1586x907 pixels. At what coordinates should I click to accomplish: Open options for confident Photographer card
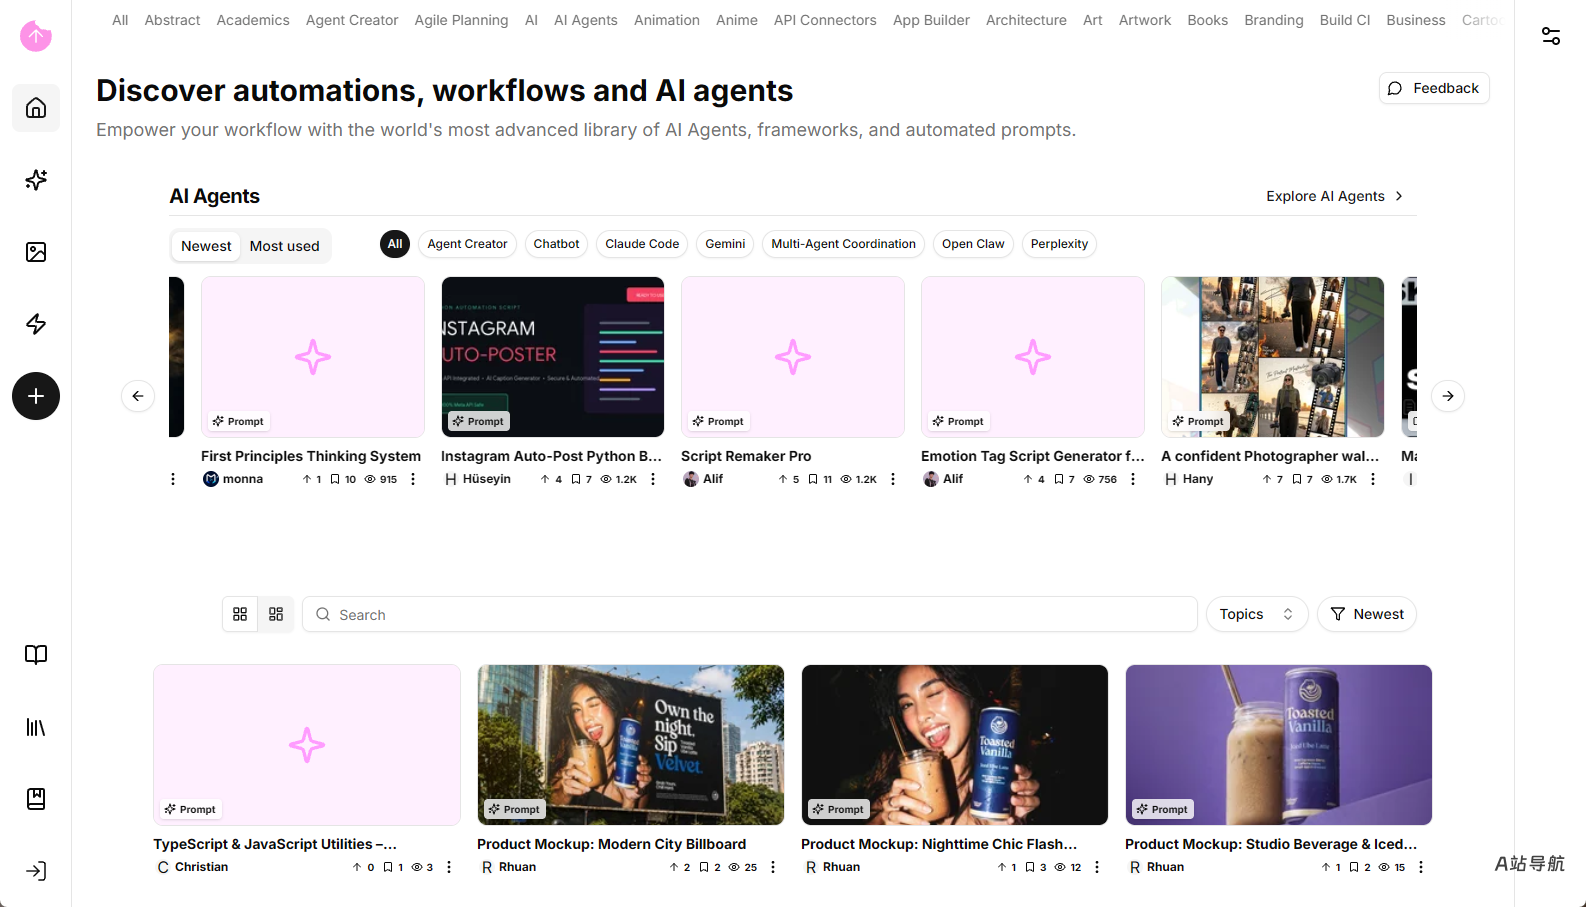click(1373, 479)
